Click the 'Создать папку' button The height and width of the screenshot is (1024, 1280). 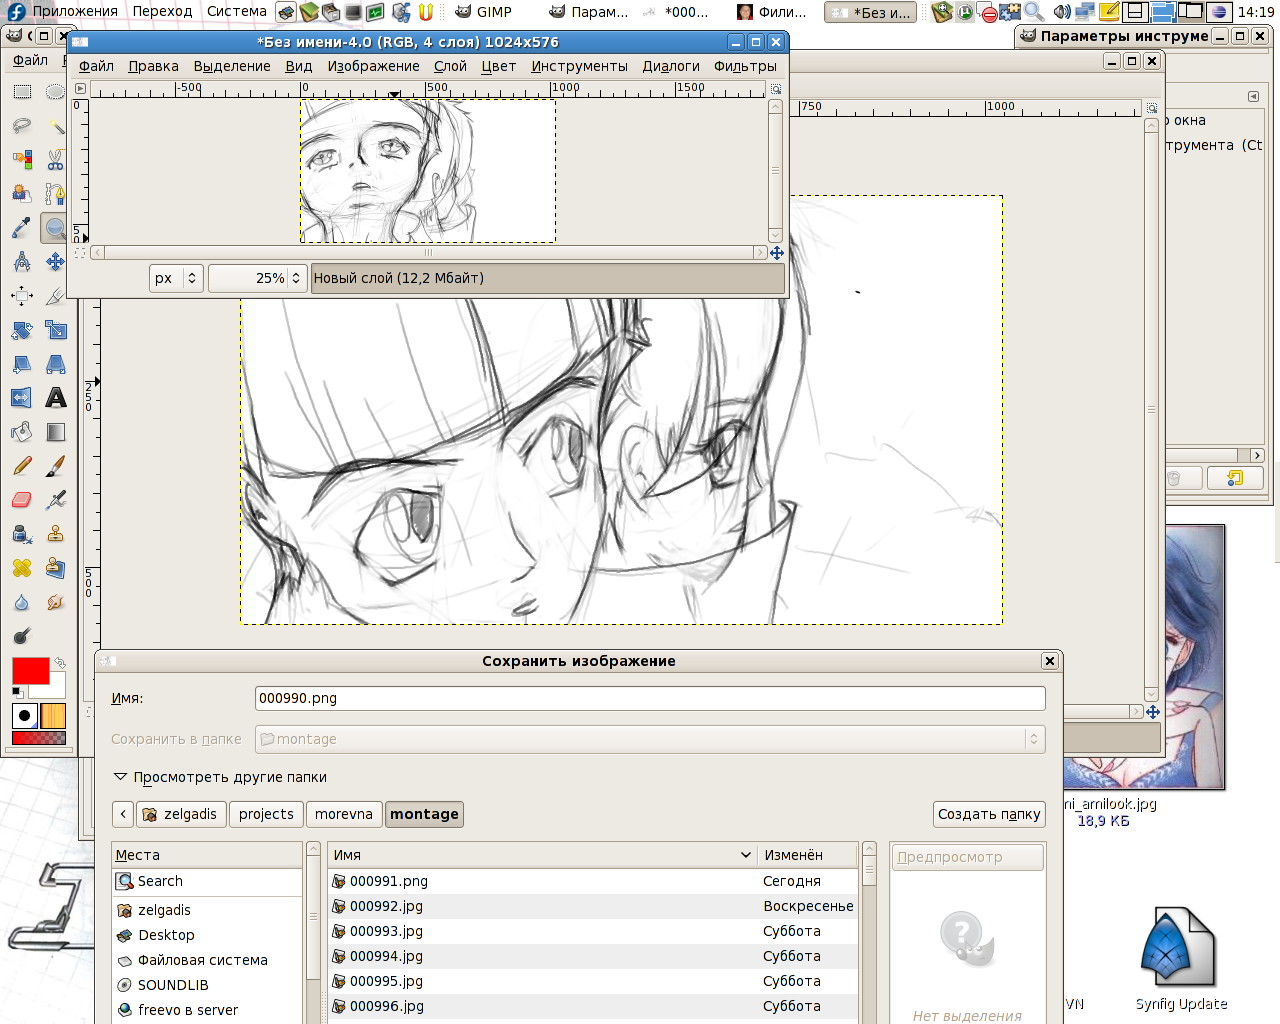pos(989,814)
